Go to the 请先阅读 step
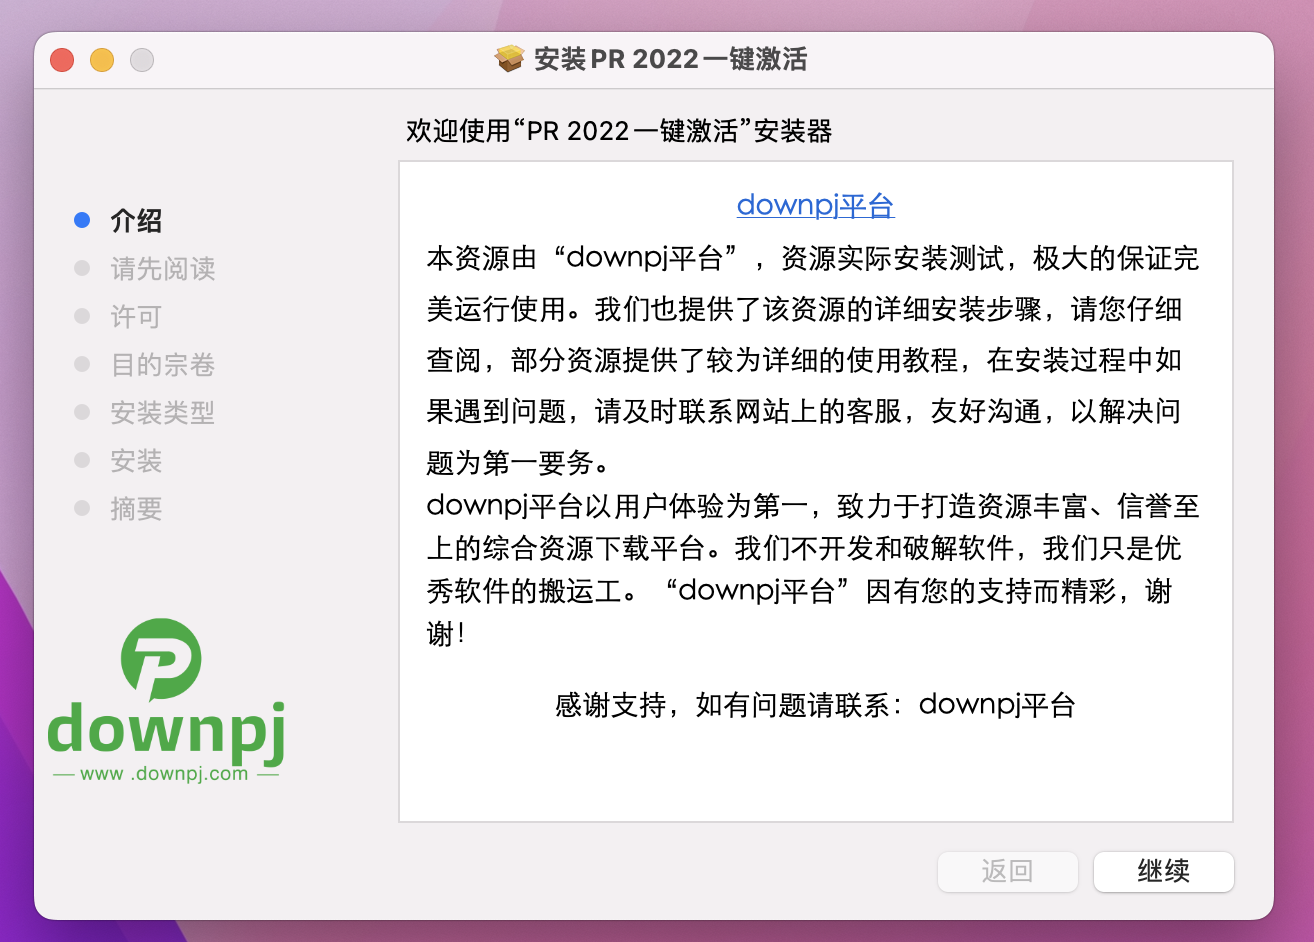Screen dimensions: 1314x942 [162, 269]
